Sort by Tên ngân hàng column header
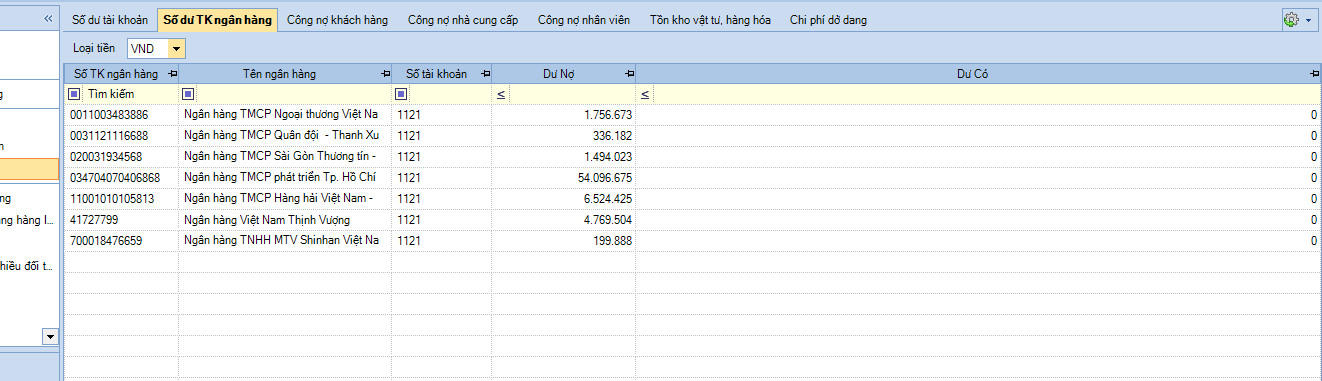 point(279,74)
